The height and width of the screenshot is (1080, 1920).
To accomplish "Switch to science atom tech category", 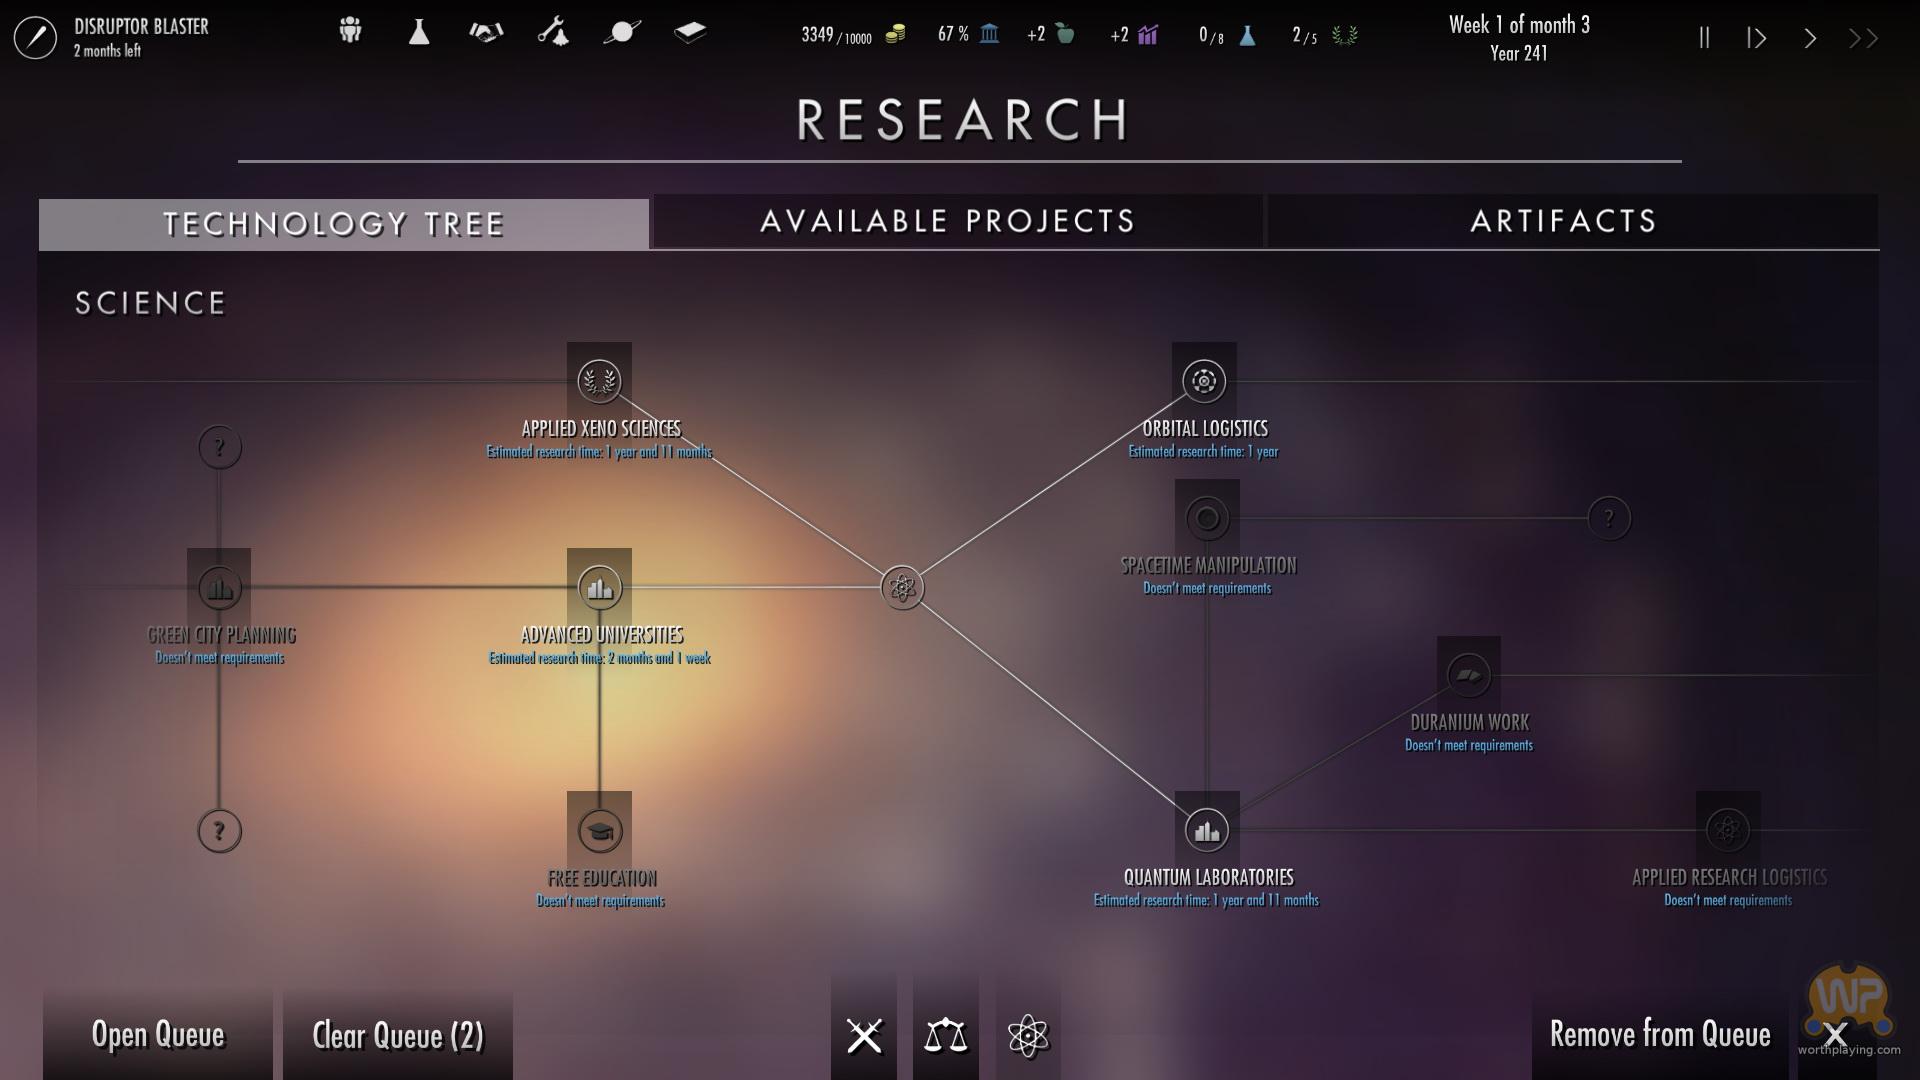I will pos(1028,1036).
